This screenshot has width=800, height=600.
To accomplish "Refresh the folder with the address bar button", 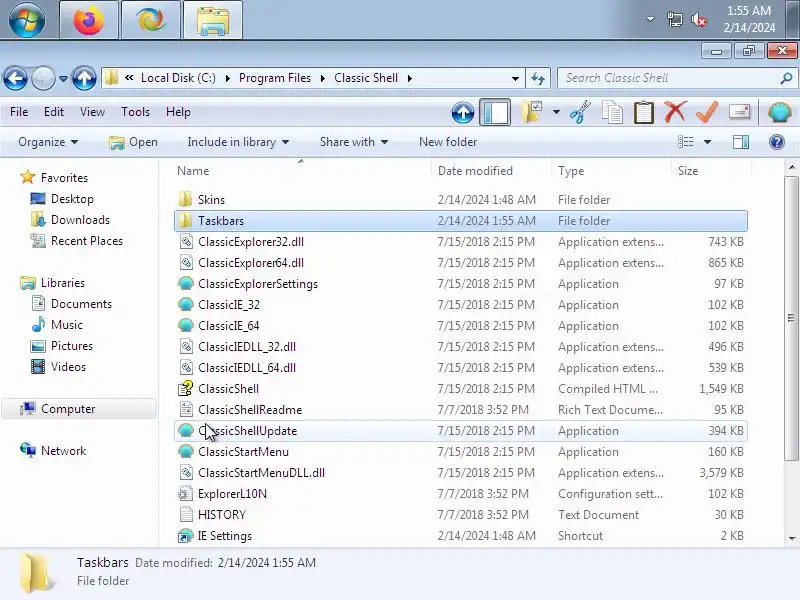I will 538,79.
